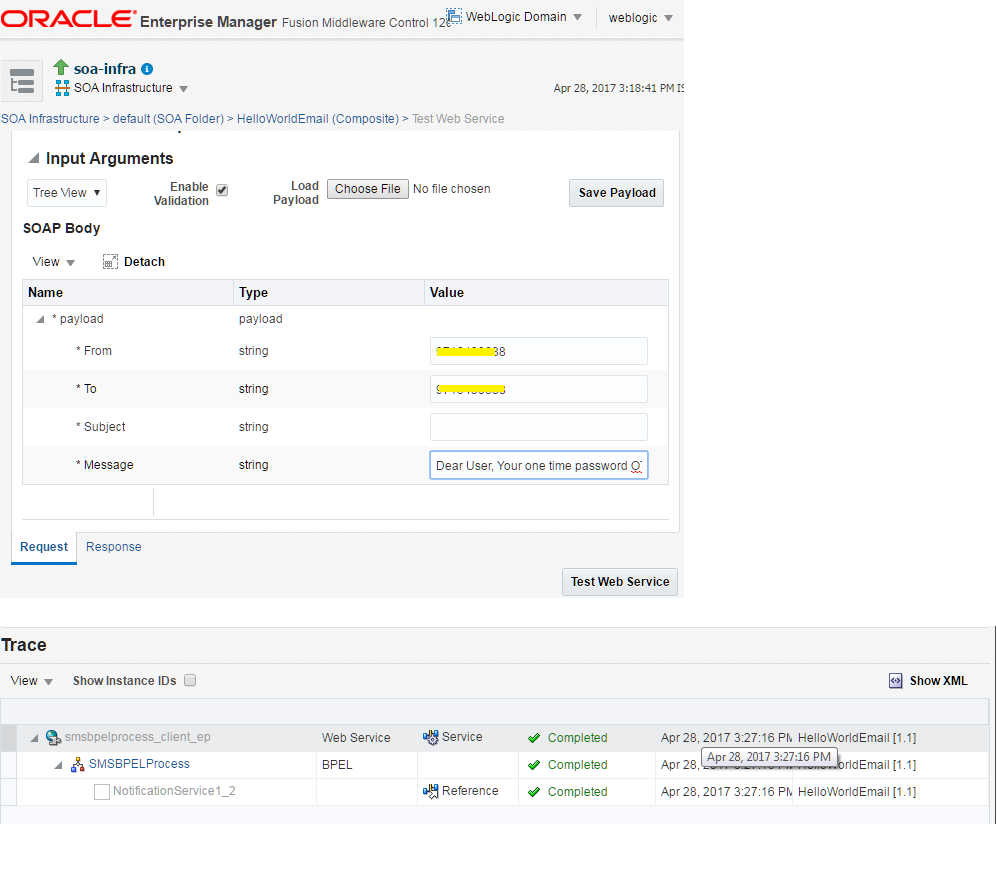Image resolution: width=997 pixels, height=882 pixels.
Task: Uncheck the Enable Validation checkbox
Action: [221, 188]
